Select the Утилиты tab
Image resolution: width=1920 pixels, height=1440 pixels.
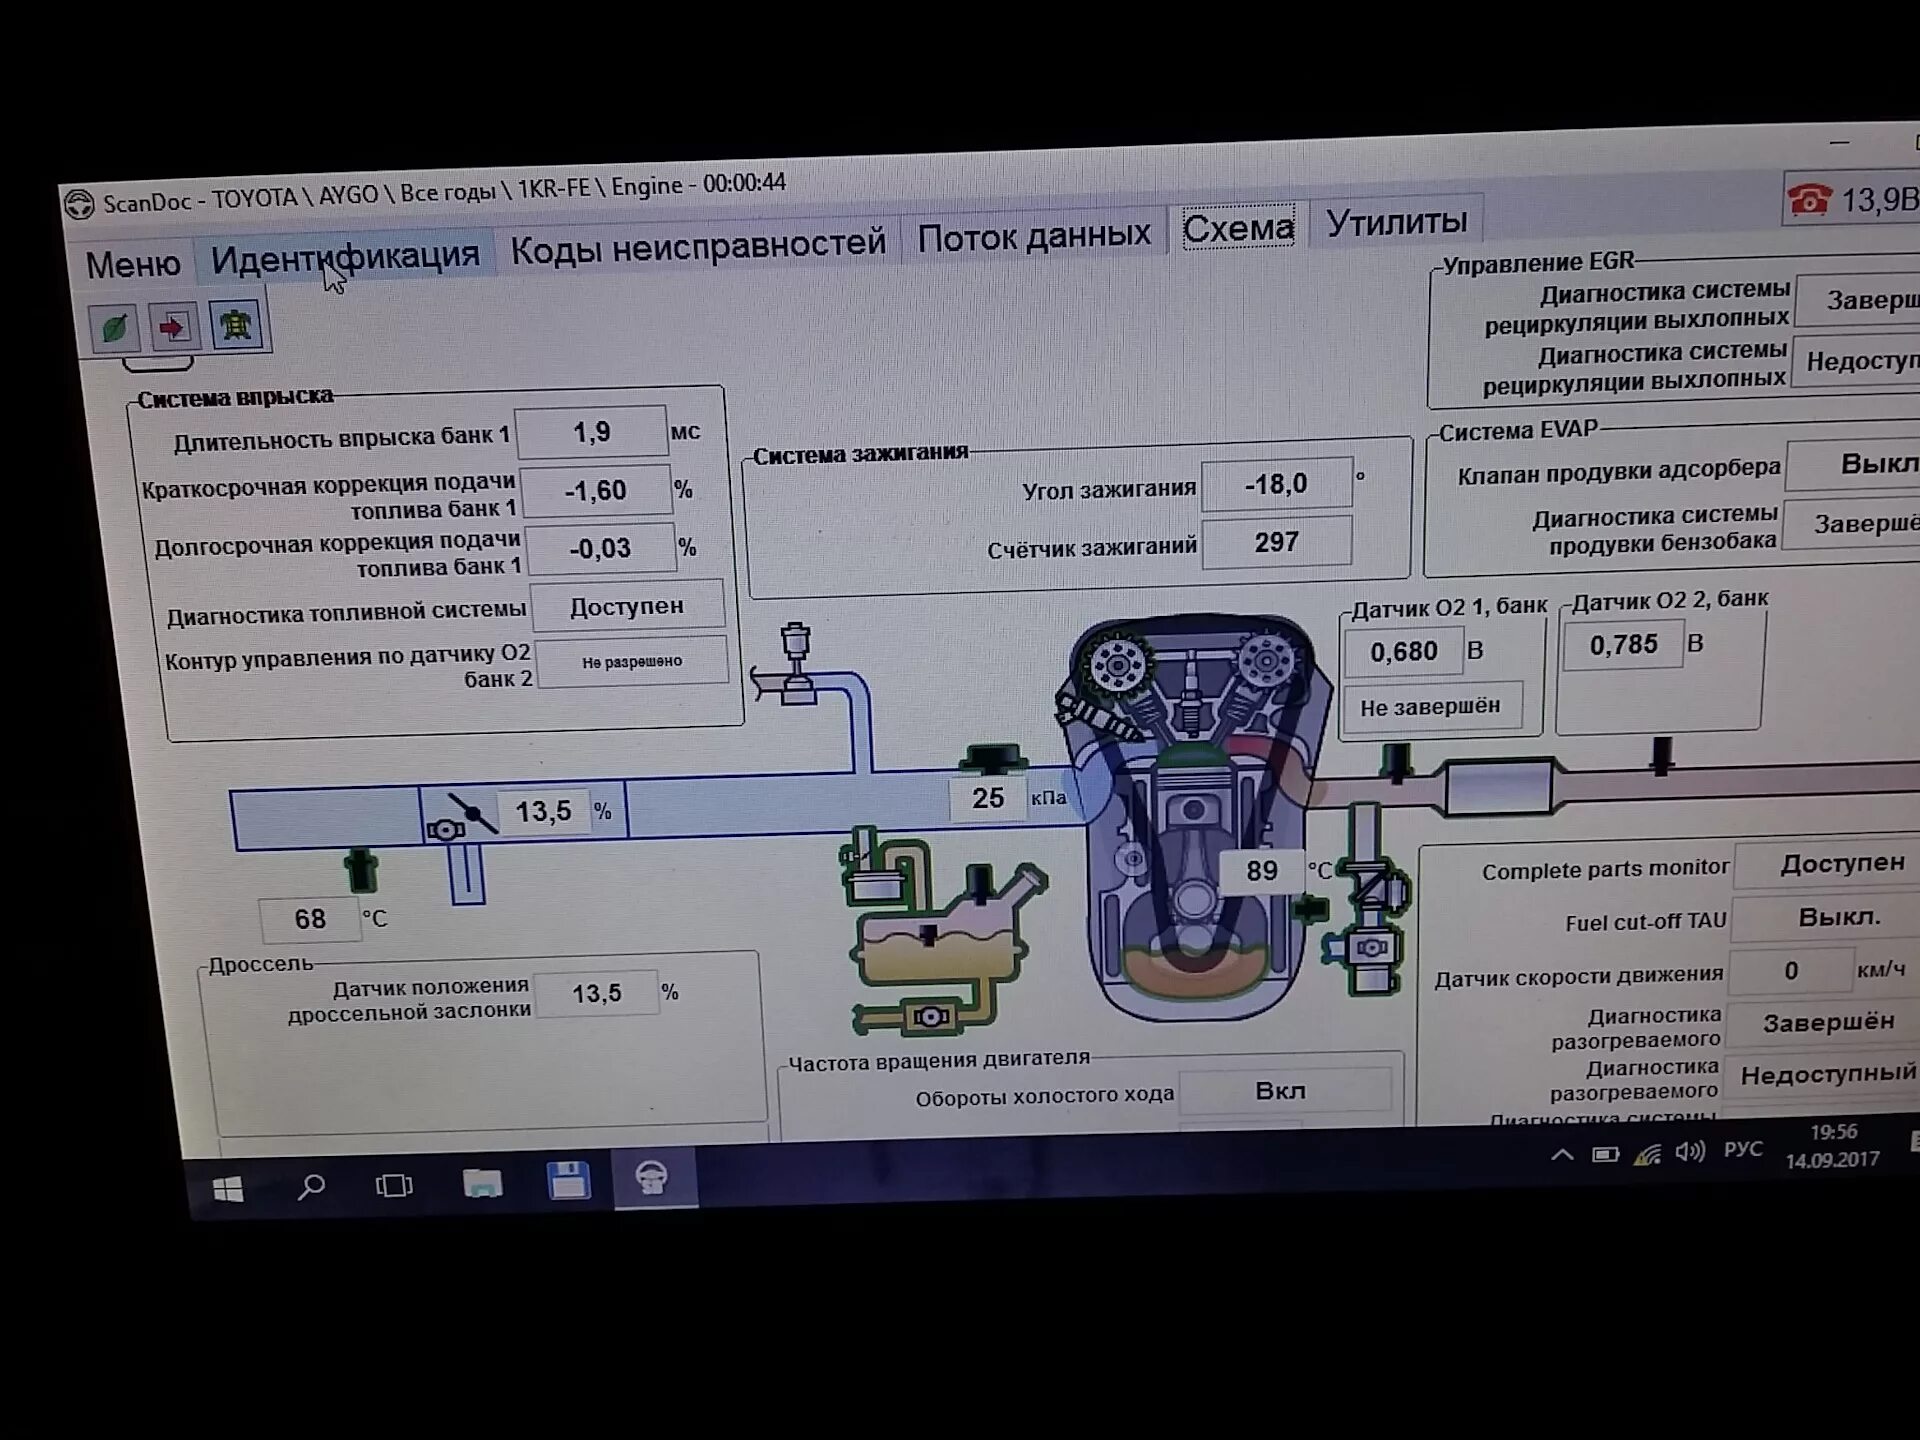tap(1396, 222)
